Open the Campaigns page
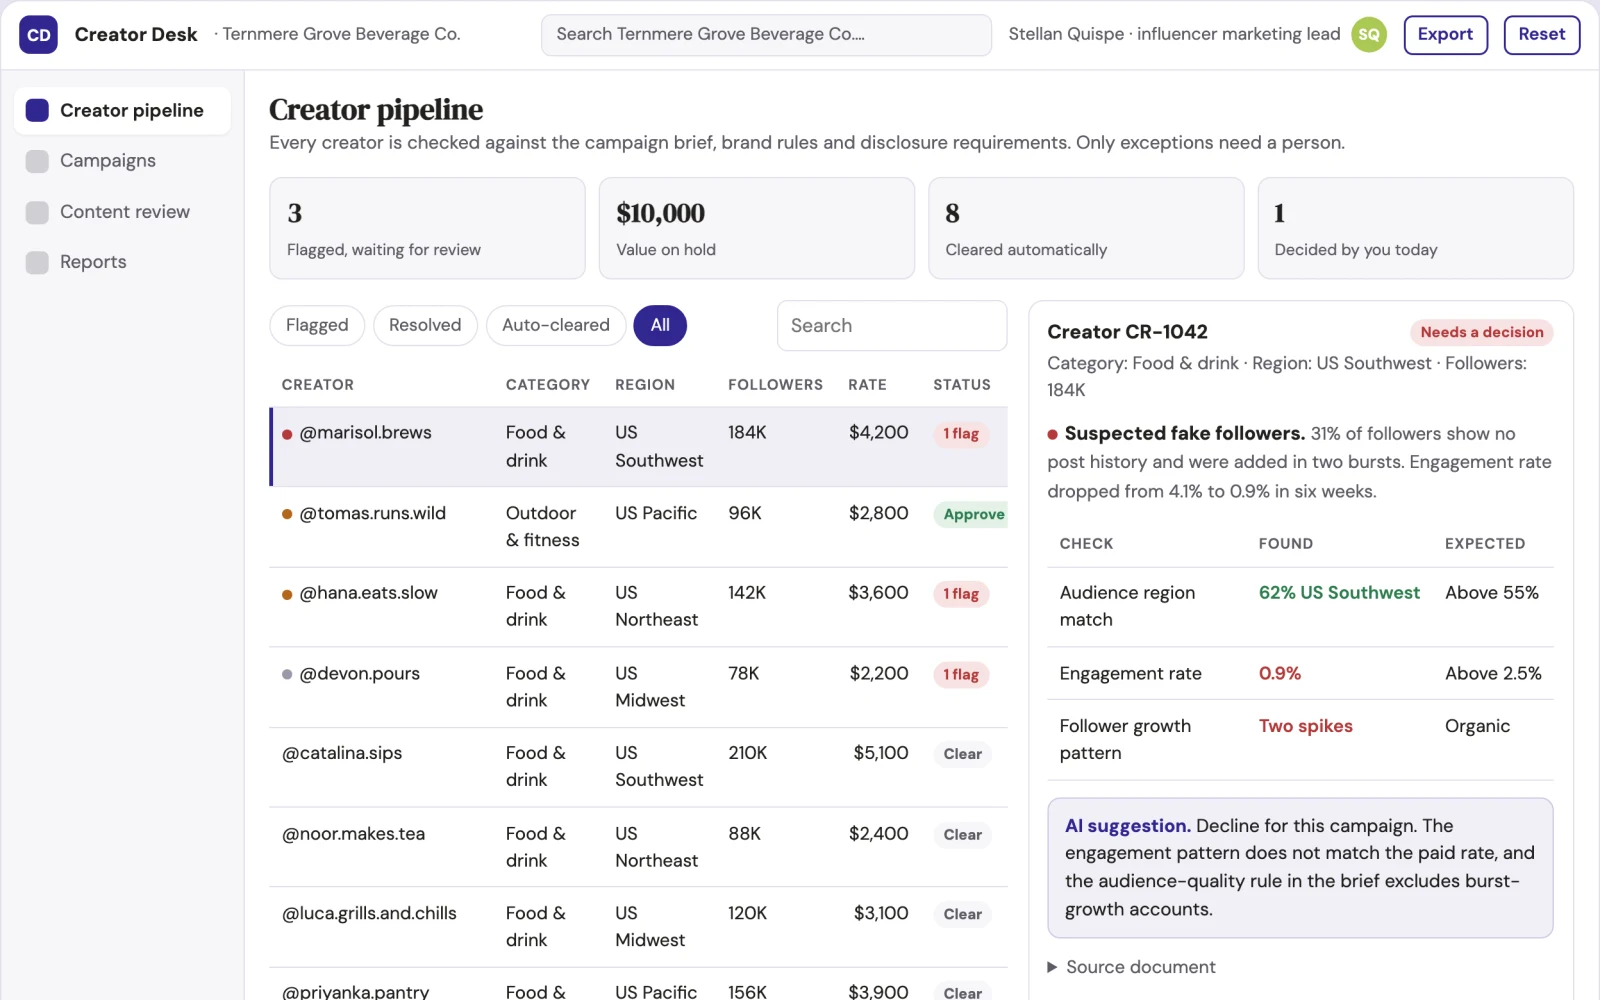 (x=122, y=161)
